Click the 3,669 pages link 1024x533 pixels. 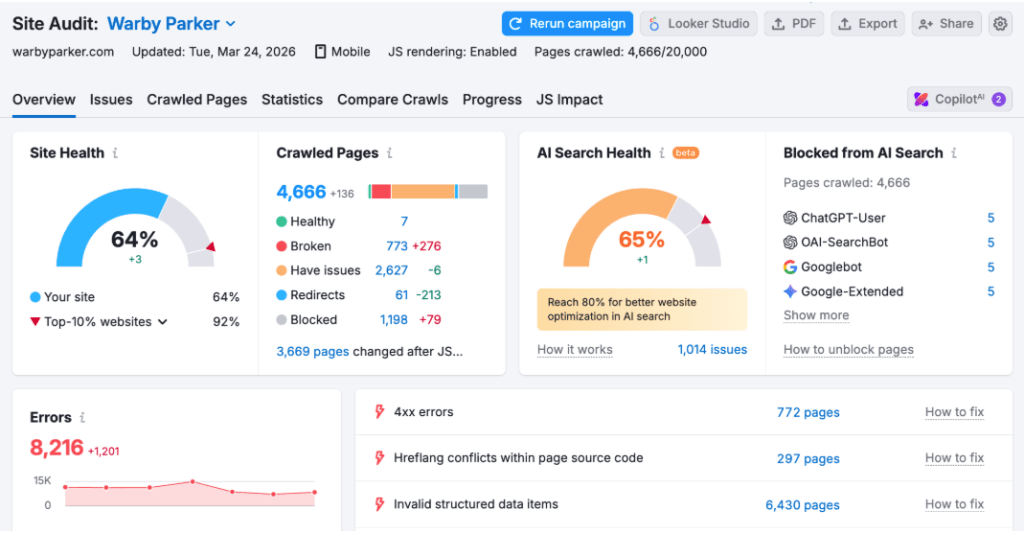coord(312,351)
